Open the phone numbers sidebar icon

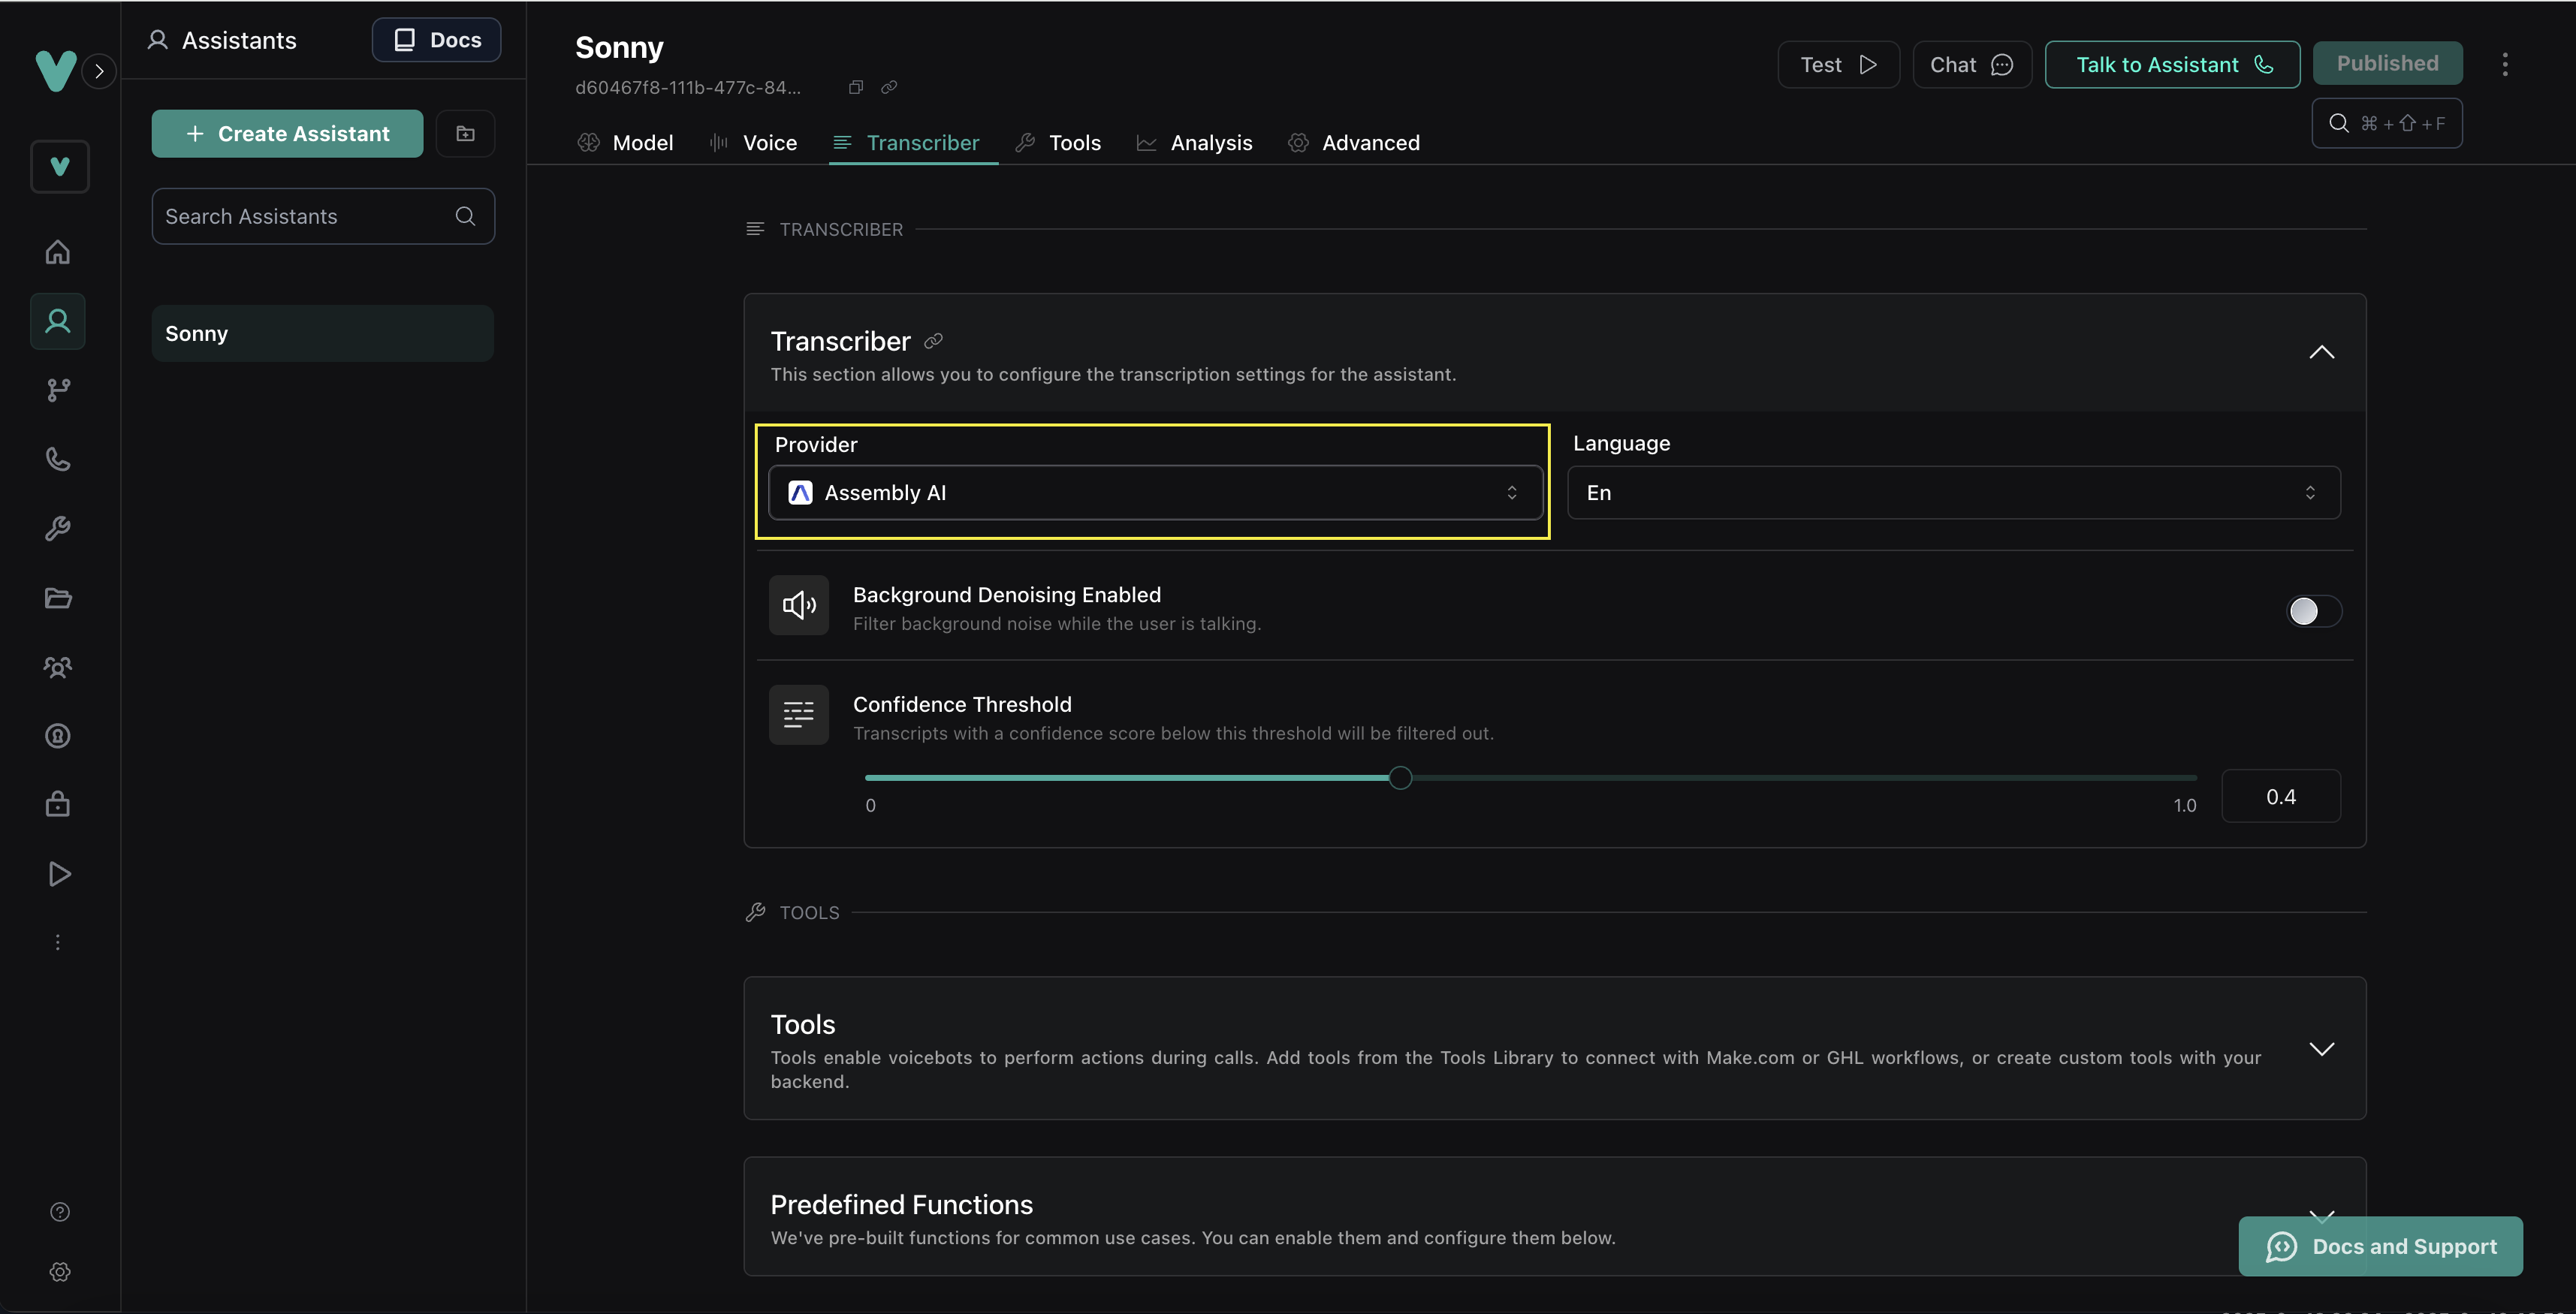click(x=58, y=459)
